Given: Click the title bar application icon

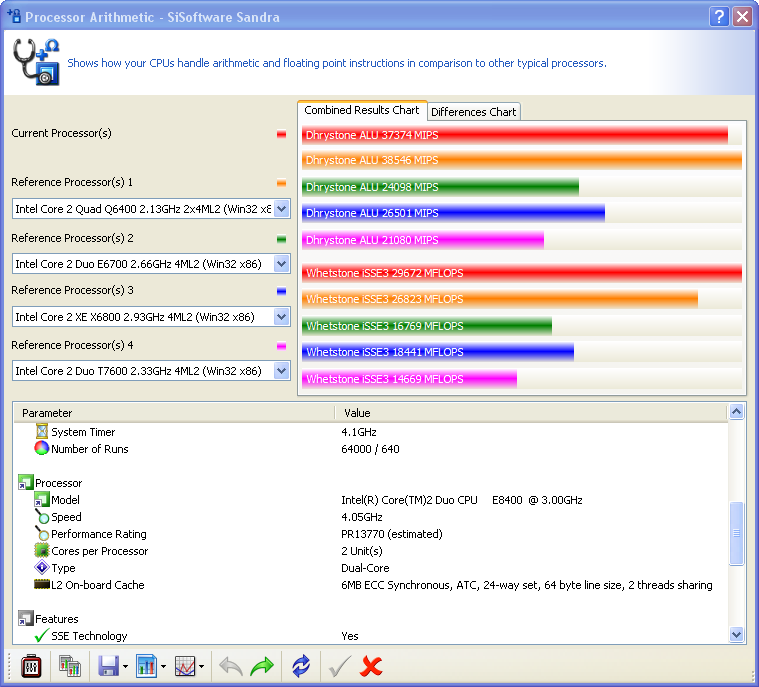Looking at the screenshot, I should pyautogui.click(x=14, y=16).
